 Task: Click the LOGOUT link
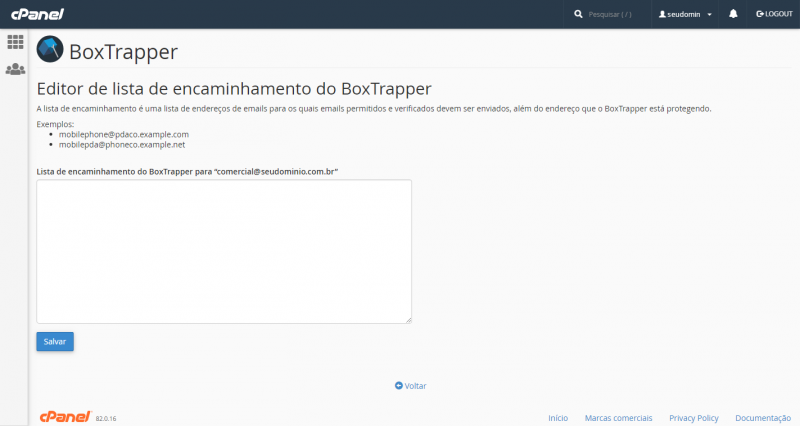point(774,14)
